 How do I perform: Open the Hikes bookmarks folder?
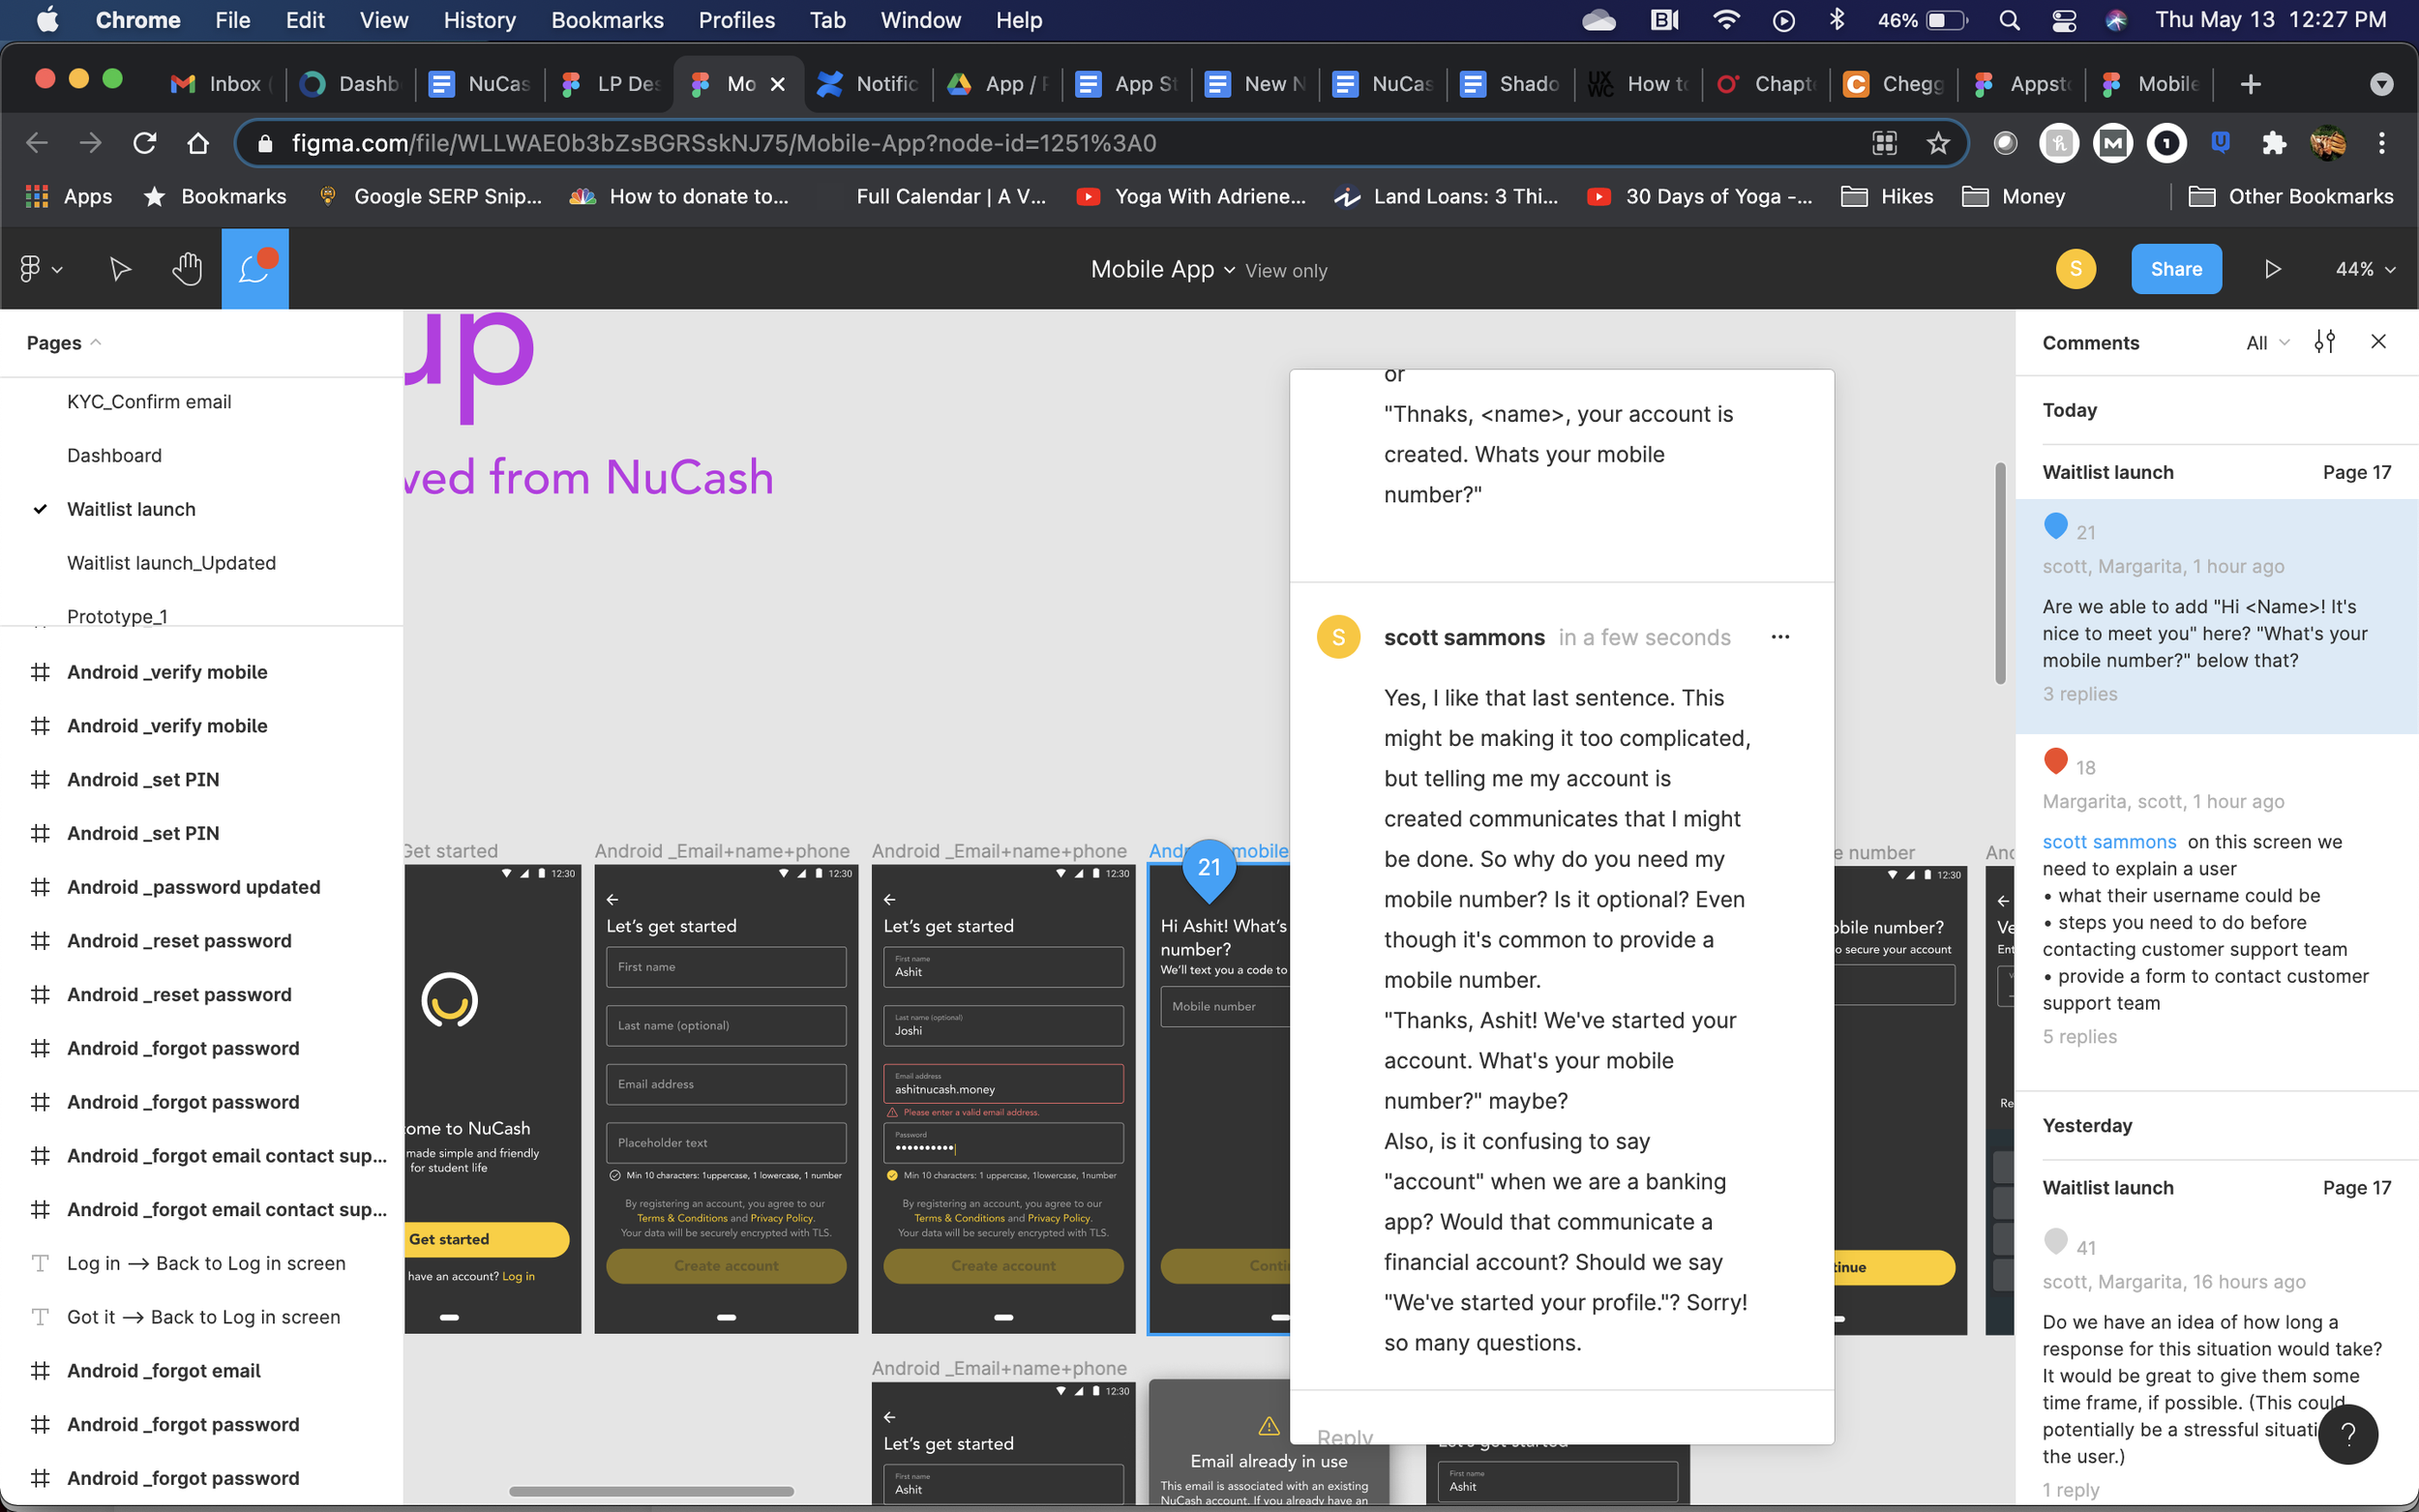pyautogui.click(x=1887, y=196)
